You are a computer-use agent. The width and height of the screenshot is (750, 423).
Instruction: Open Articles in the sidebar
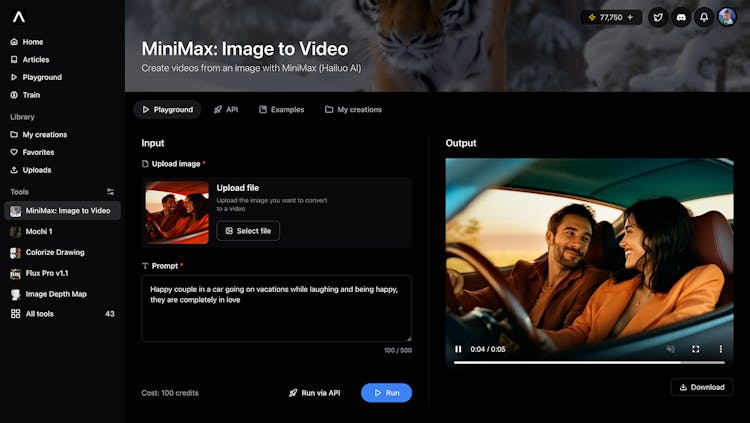[30, 59]
